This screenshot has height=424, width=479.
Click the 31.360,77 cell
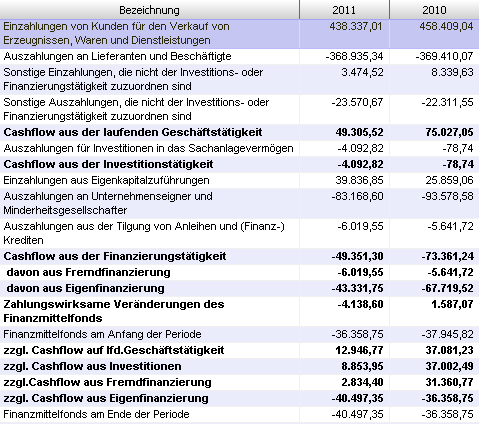pyautogui.click(x=435, y=382)
